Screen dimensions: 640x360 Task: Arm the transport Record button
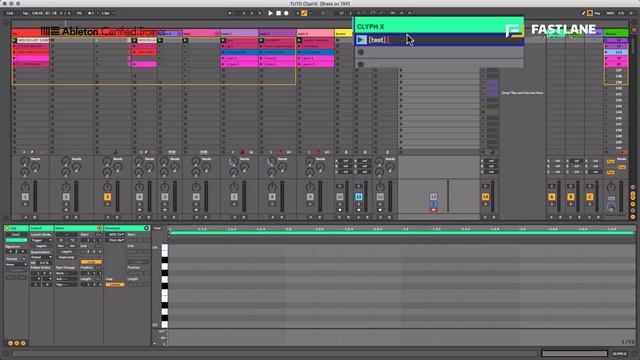click(286, 13)
